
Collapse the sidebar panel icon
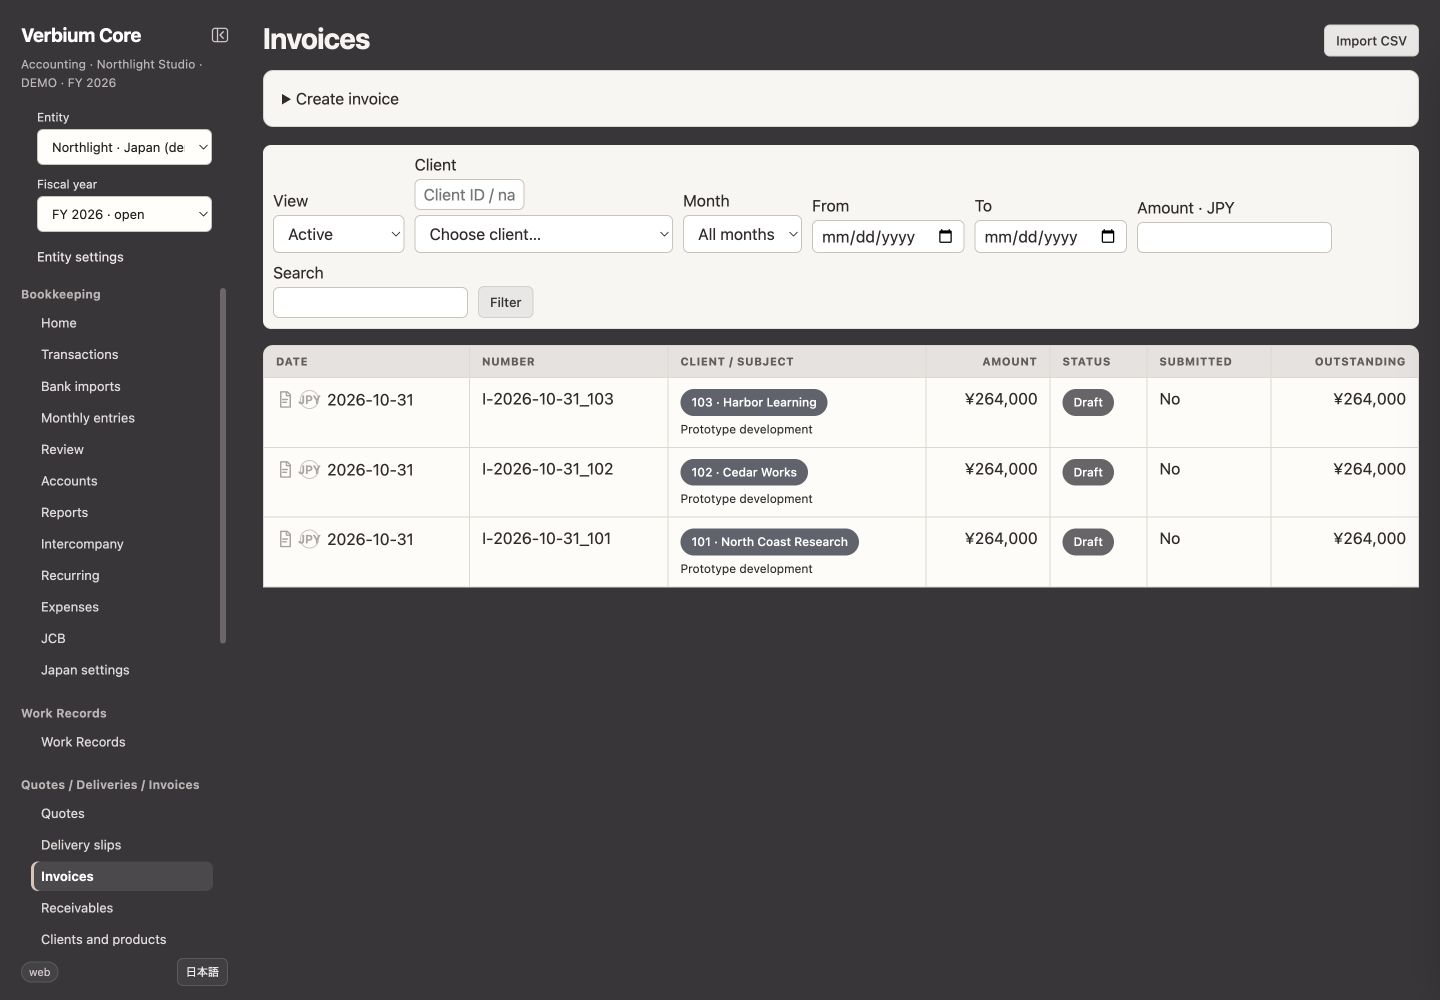pyautogui.click(x=220, y=35)
